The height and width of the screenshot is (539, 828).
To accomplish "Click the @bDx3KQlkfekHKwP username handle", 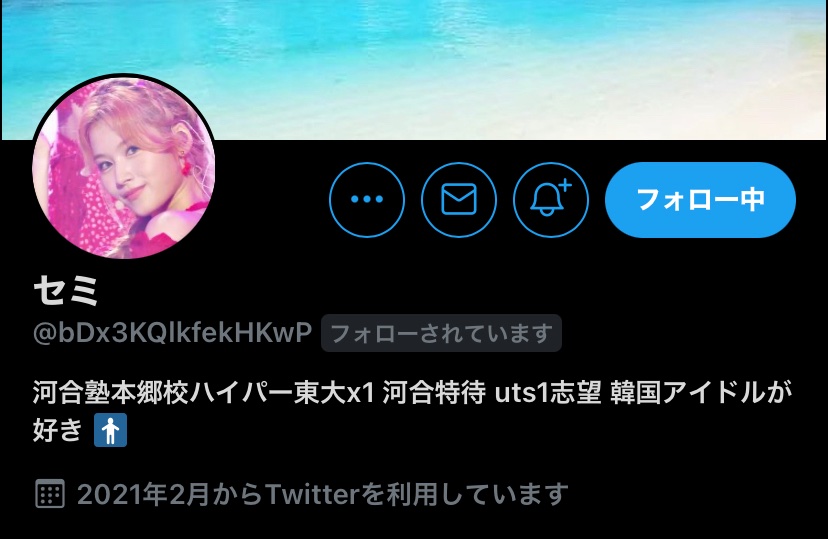I will [173, 333].
